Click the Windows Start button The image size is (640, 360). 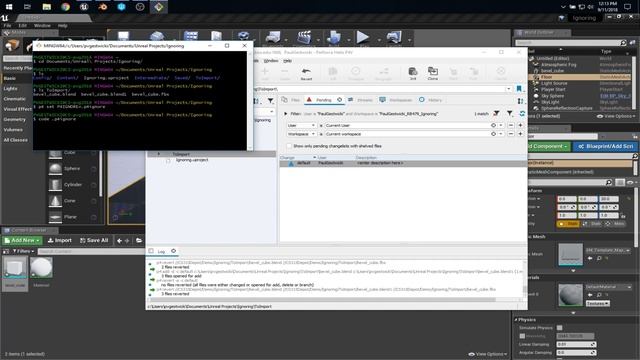9,7
